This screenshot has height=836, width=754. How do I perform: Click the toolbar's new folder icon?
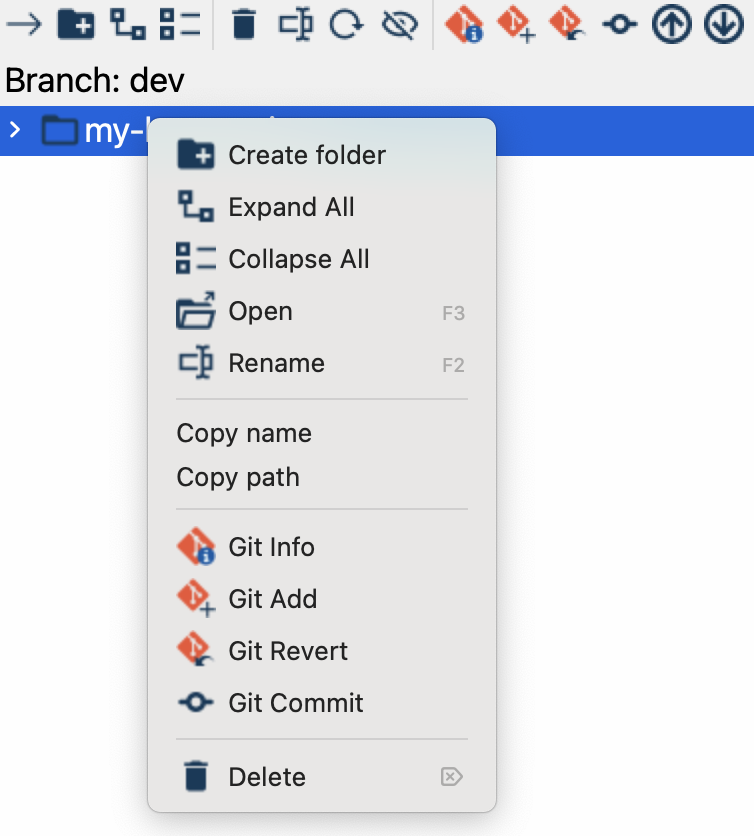tap(76, 24)
